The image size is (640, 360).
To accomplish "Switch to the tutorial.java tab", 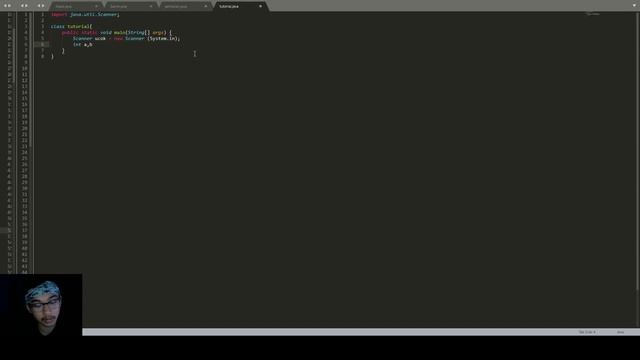I will click(x=240, y=6).
